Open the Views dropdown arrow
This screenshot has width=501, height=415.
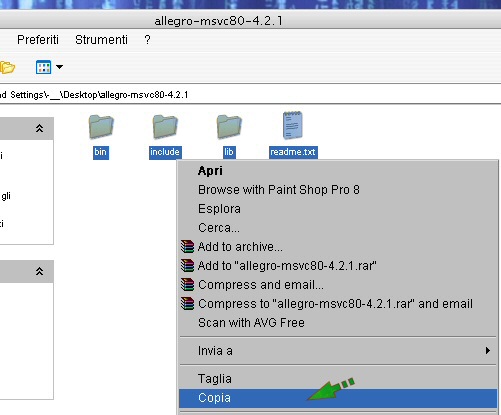pyautogui.click(x=59, y=67)
